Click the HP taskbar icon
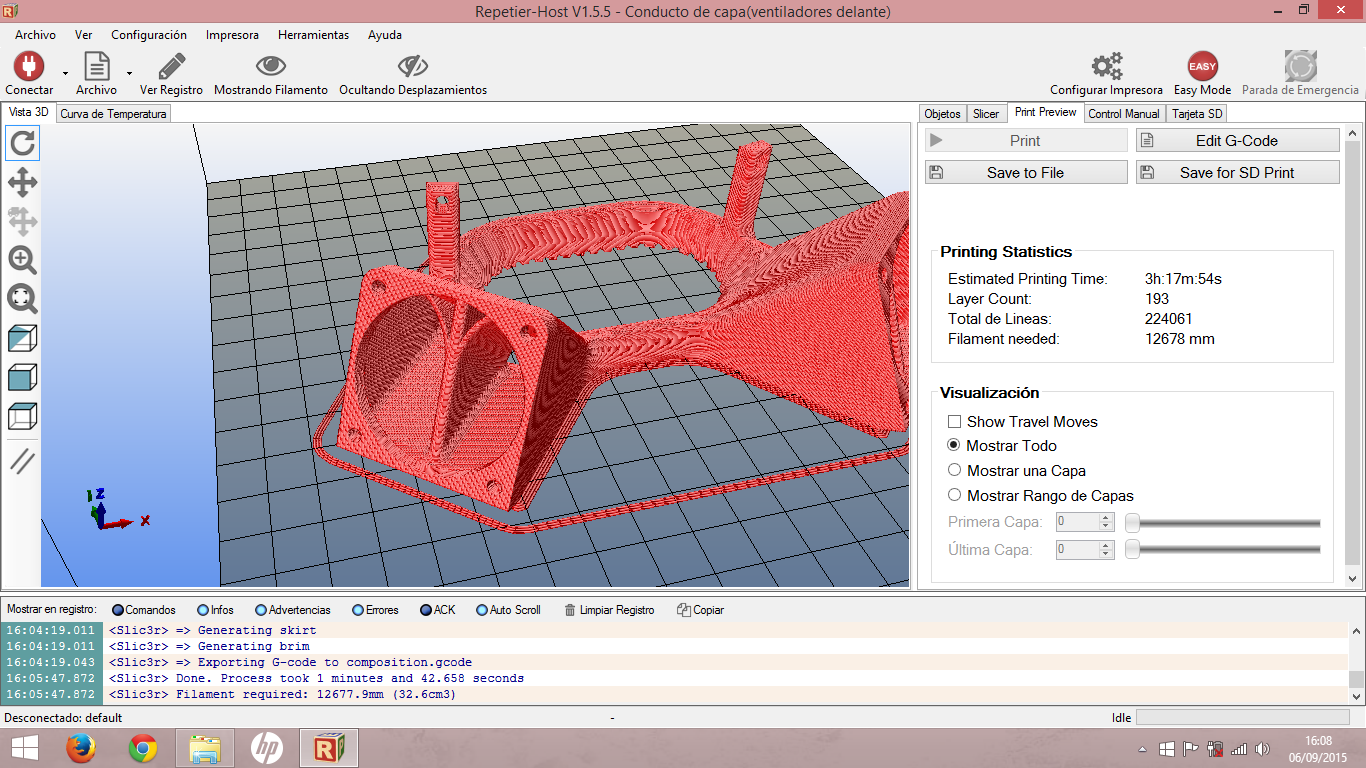Screen dimensions: 1366x768 (267, 748)
